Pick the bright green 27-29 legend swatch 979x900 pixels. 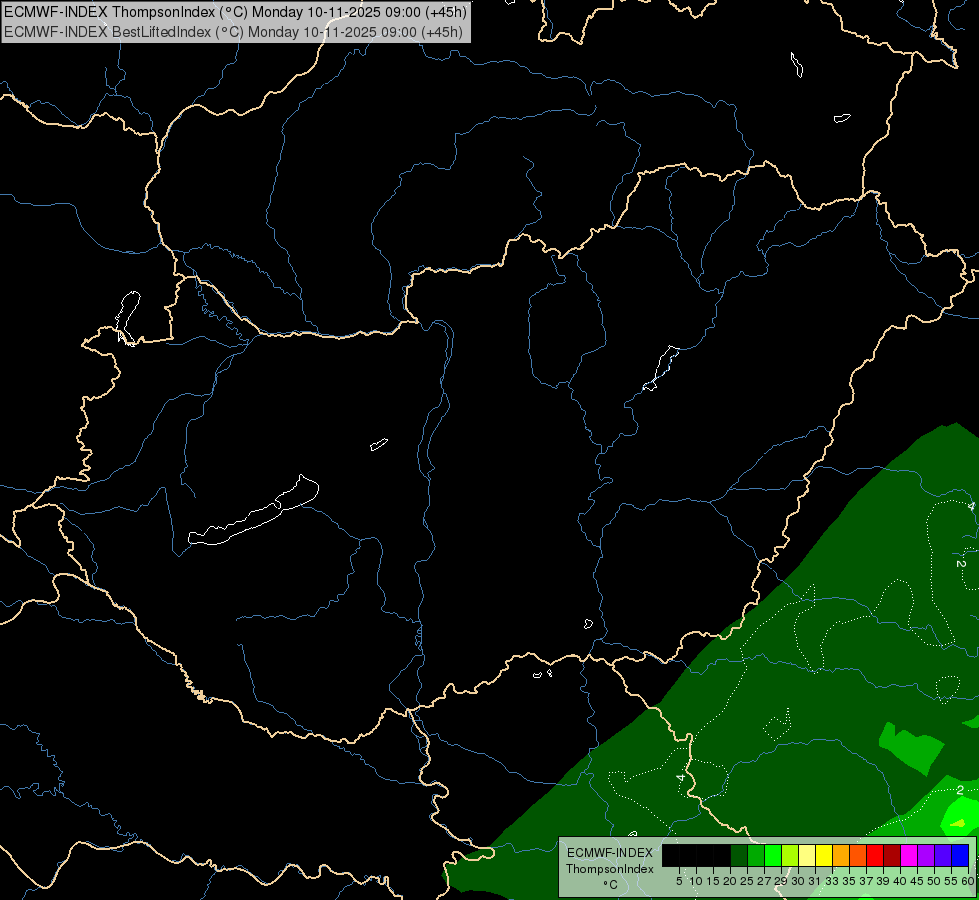point(773,855)
